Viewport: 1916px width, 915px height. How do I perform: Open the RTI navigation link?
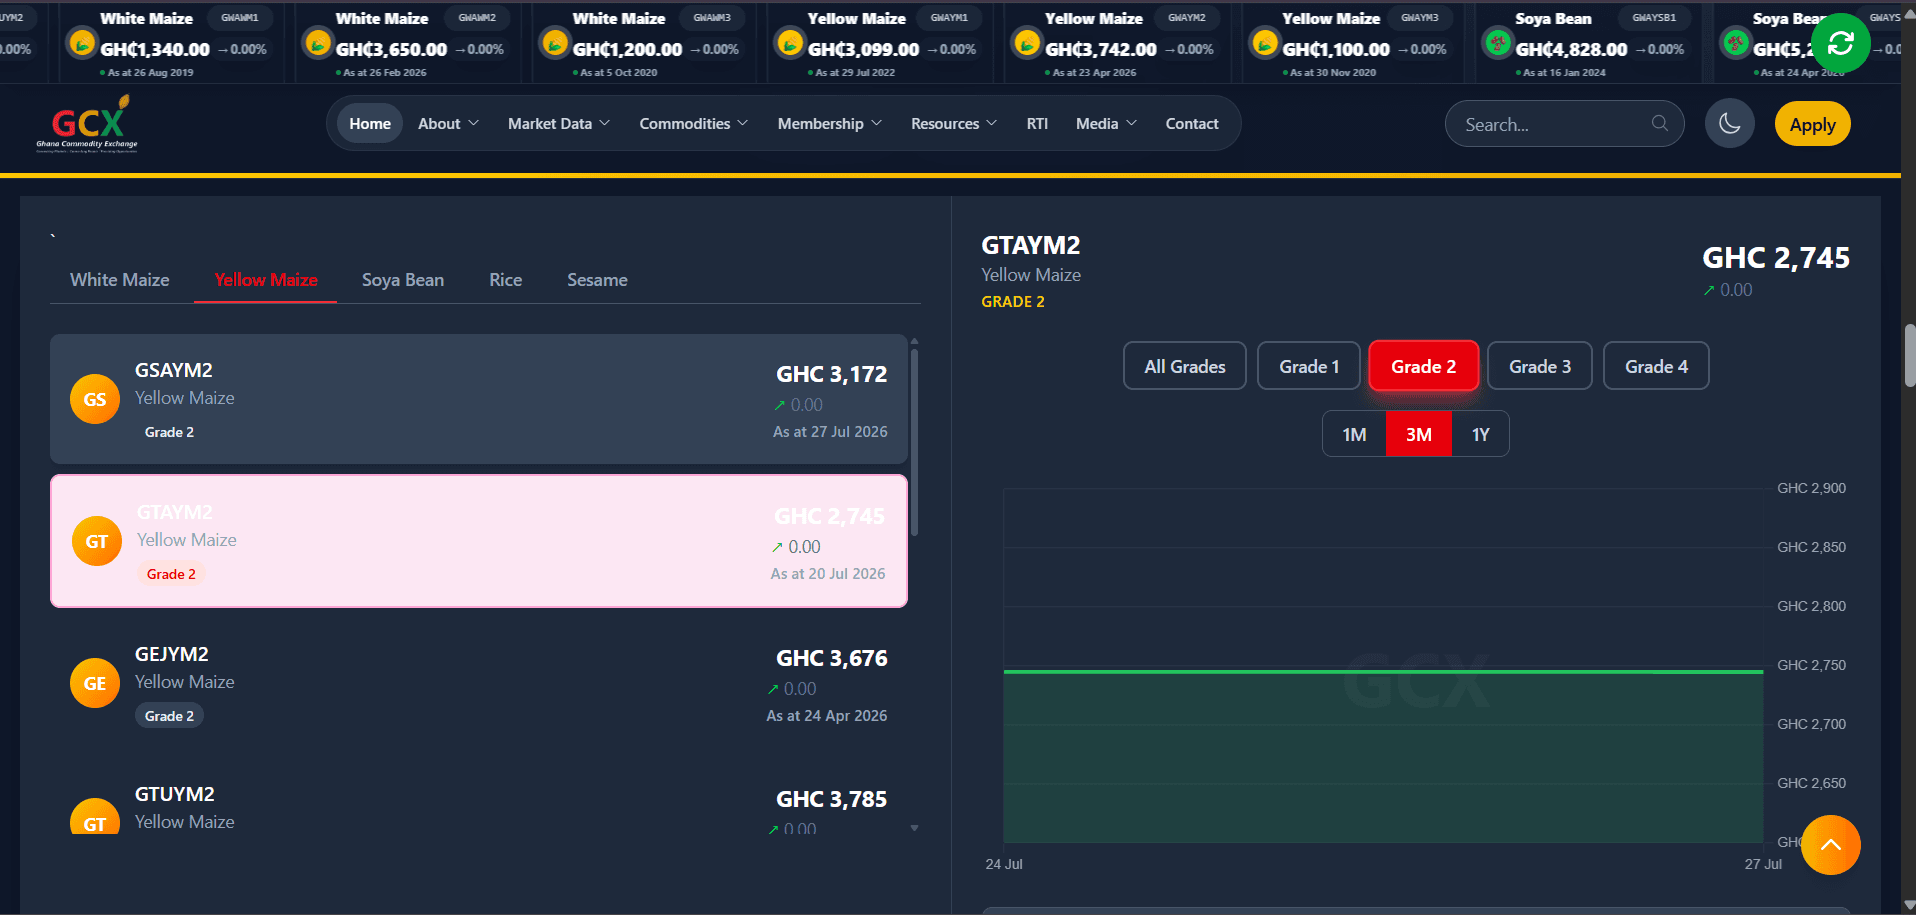click(1037, 124)
